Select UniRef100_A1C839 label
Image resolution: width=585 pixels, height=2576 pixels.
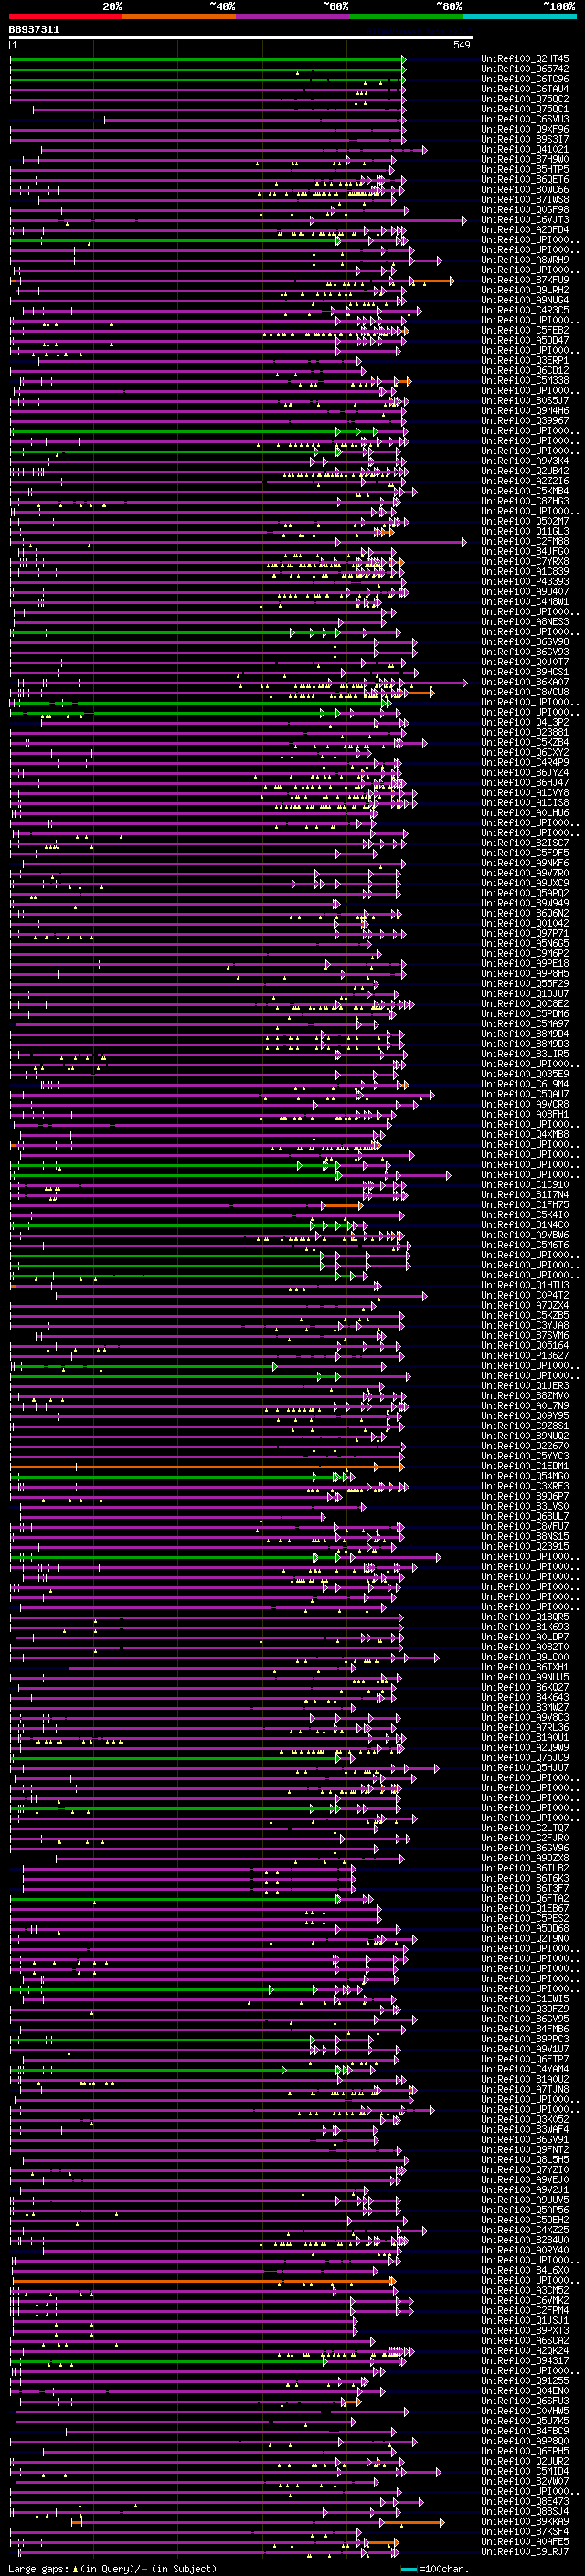pos(524,572)
